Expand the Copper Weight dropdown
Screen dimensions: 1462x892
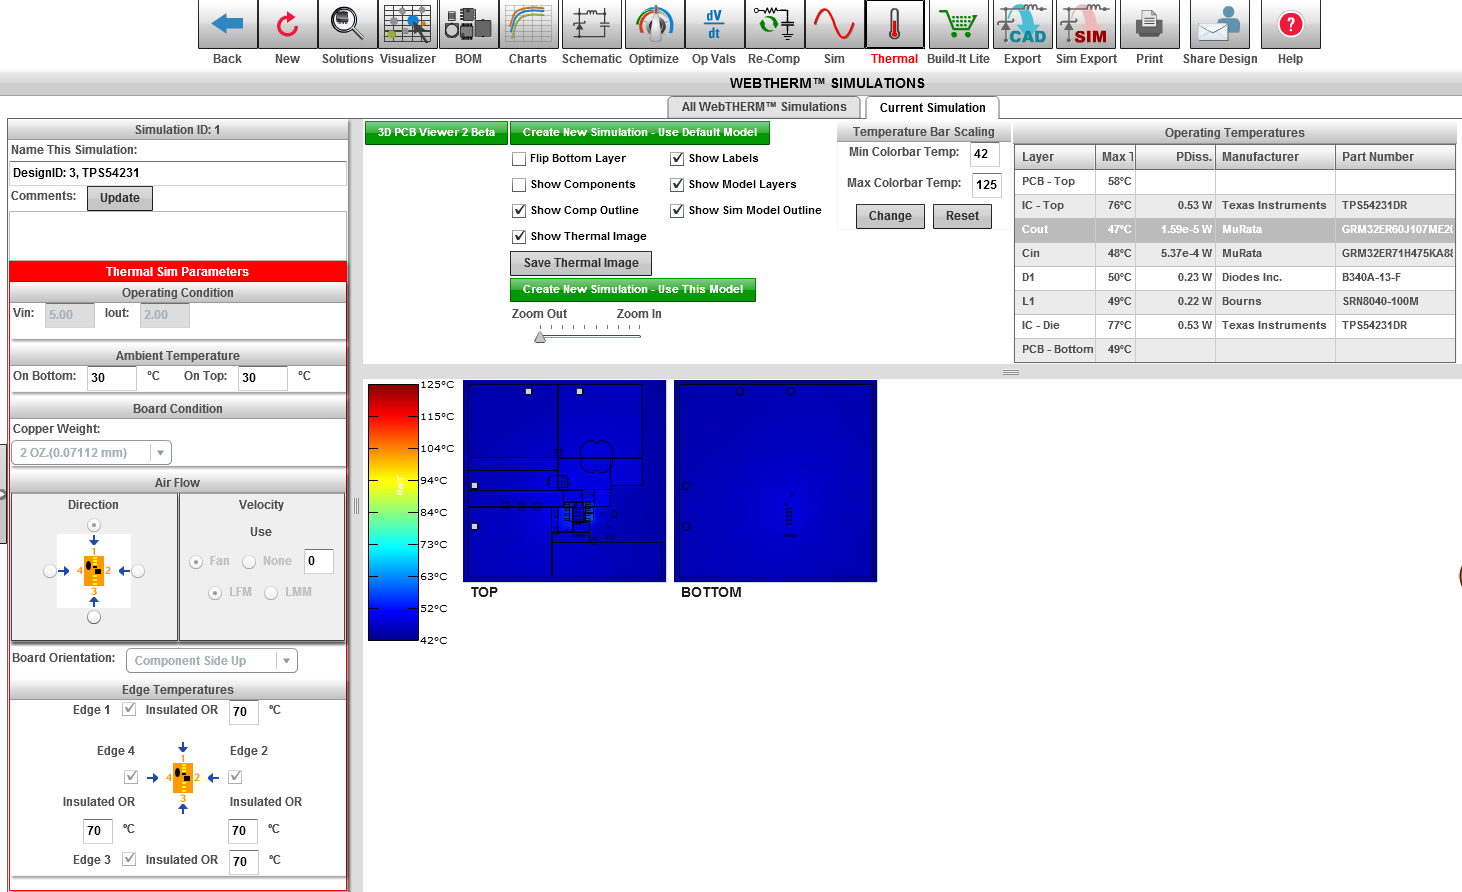pos(160,453)
